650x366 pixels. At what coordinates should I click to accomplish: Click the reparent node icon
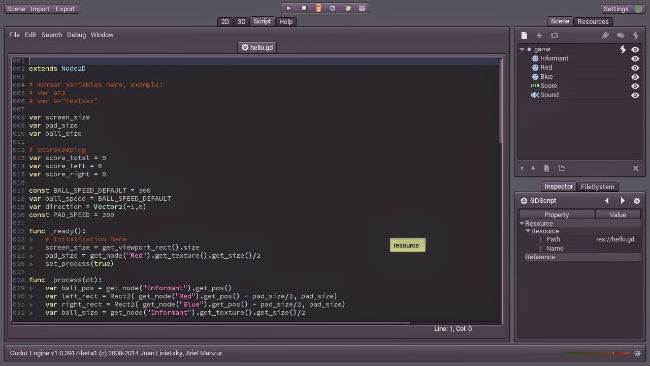[562, 168]
